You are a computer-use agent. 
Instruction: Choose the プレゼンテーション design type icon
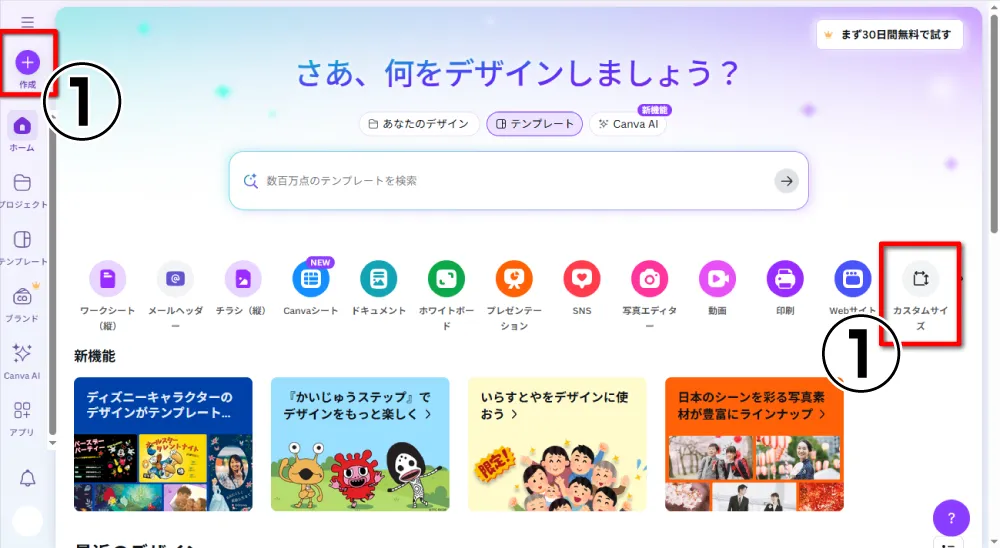tap(514, 279)
